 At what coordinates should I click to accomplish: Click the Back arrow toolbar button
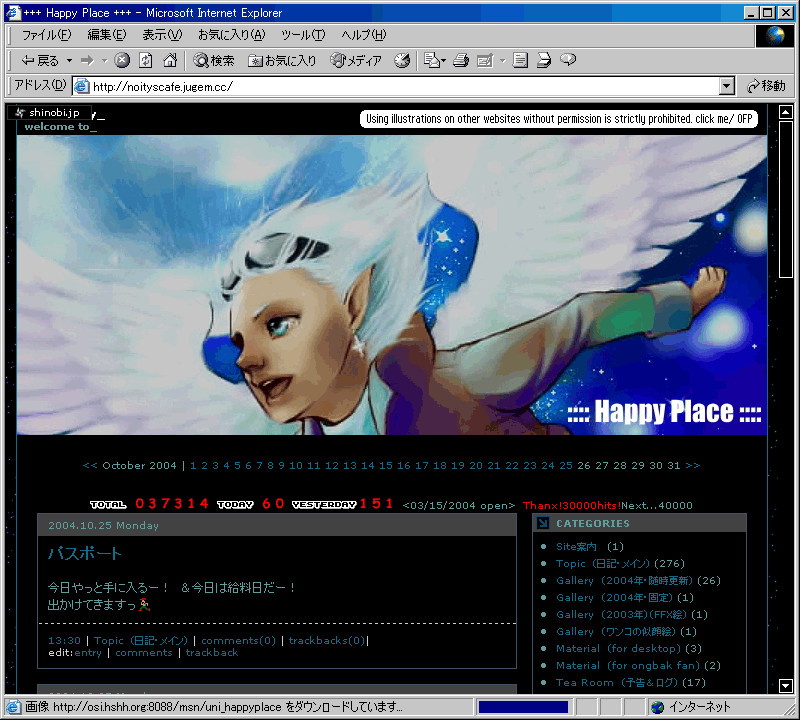click(40, 61)
